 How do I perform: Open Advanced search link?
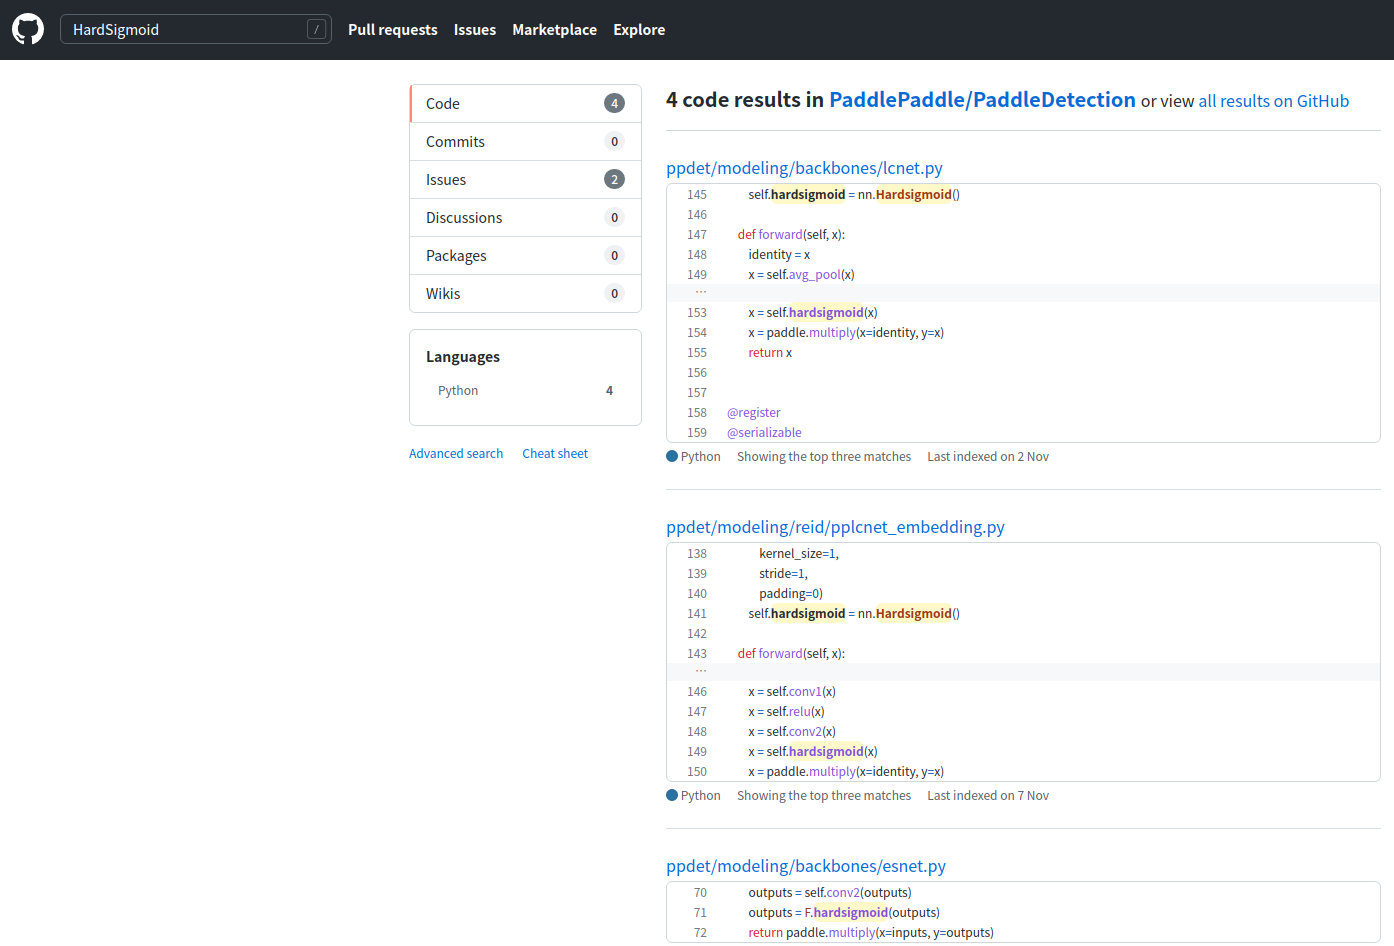pyautogui.click(x=456, y=454)
